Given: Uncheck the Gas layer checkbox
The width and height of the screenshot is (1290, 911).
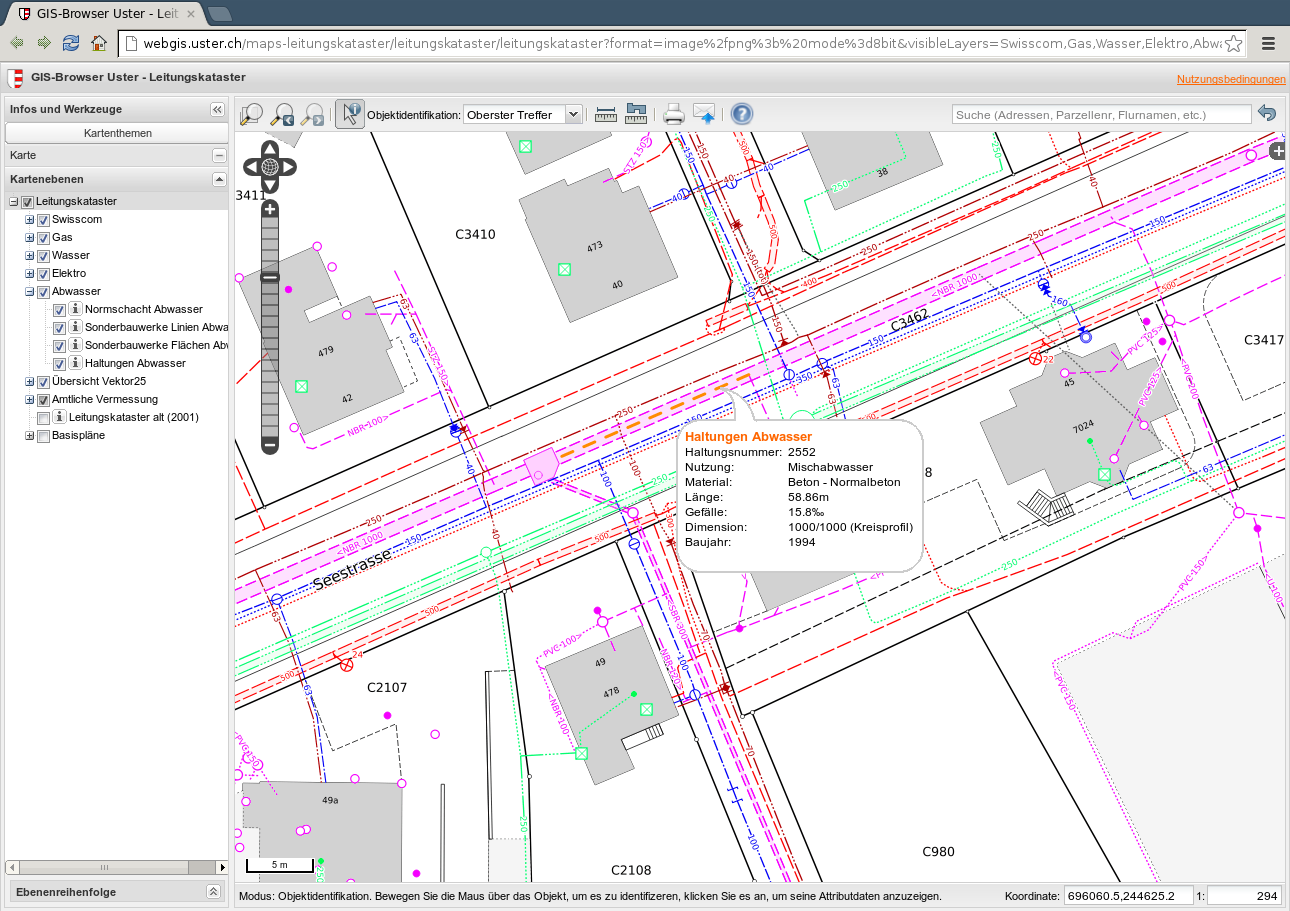Looking at the screenshot, I should [43, 238].
